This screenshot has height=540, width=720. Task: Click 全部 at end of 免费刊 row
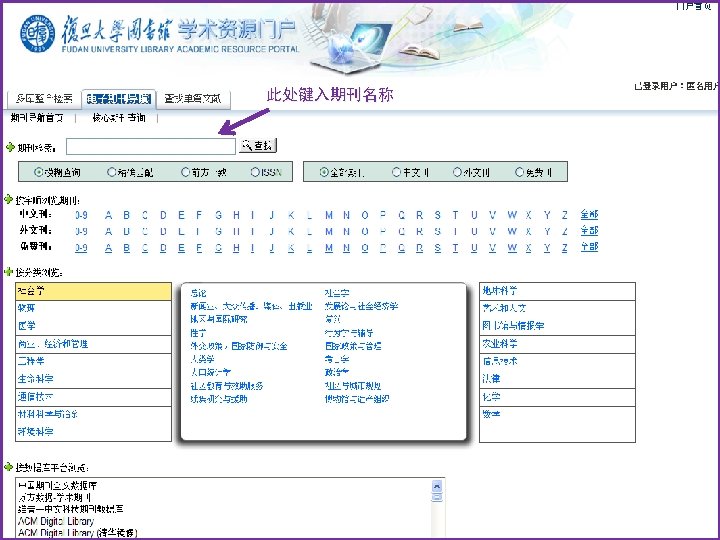(x=589, y=247)
